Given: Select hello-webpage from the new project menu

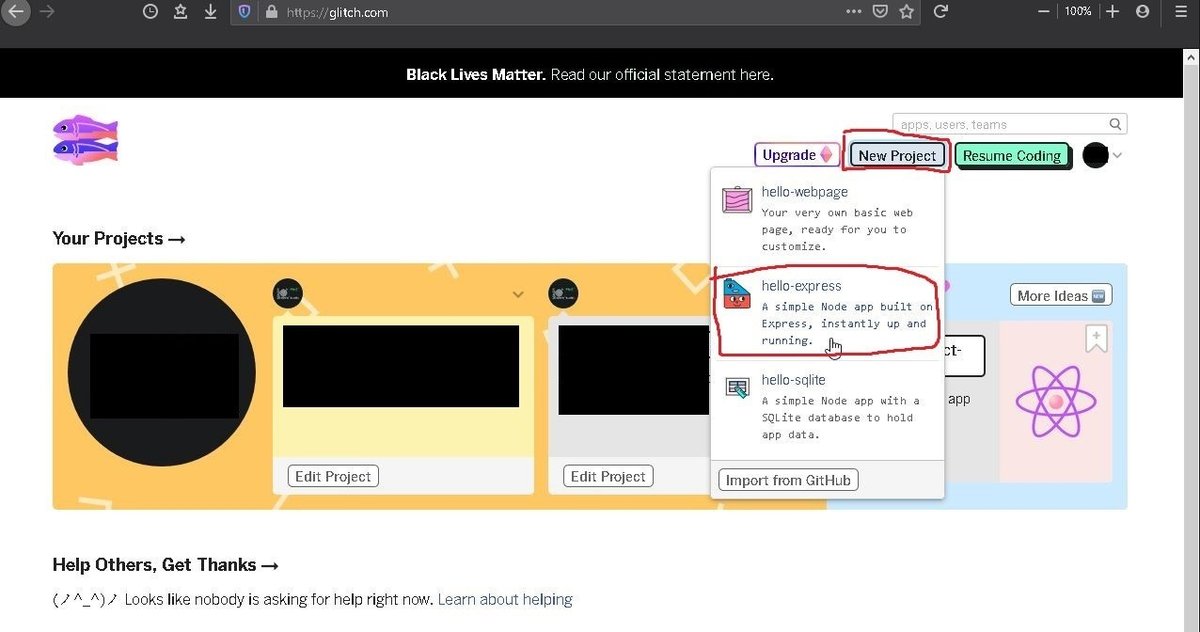Looking at the screenshot, I should (827, 217).
